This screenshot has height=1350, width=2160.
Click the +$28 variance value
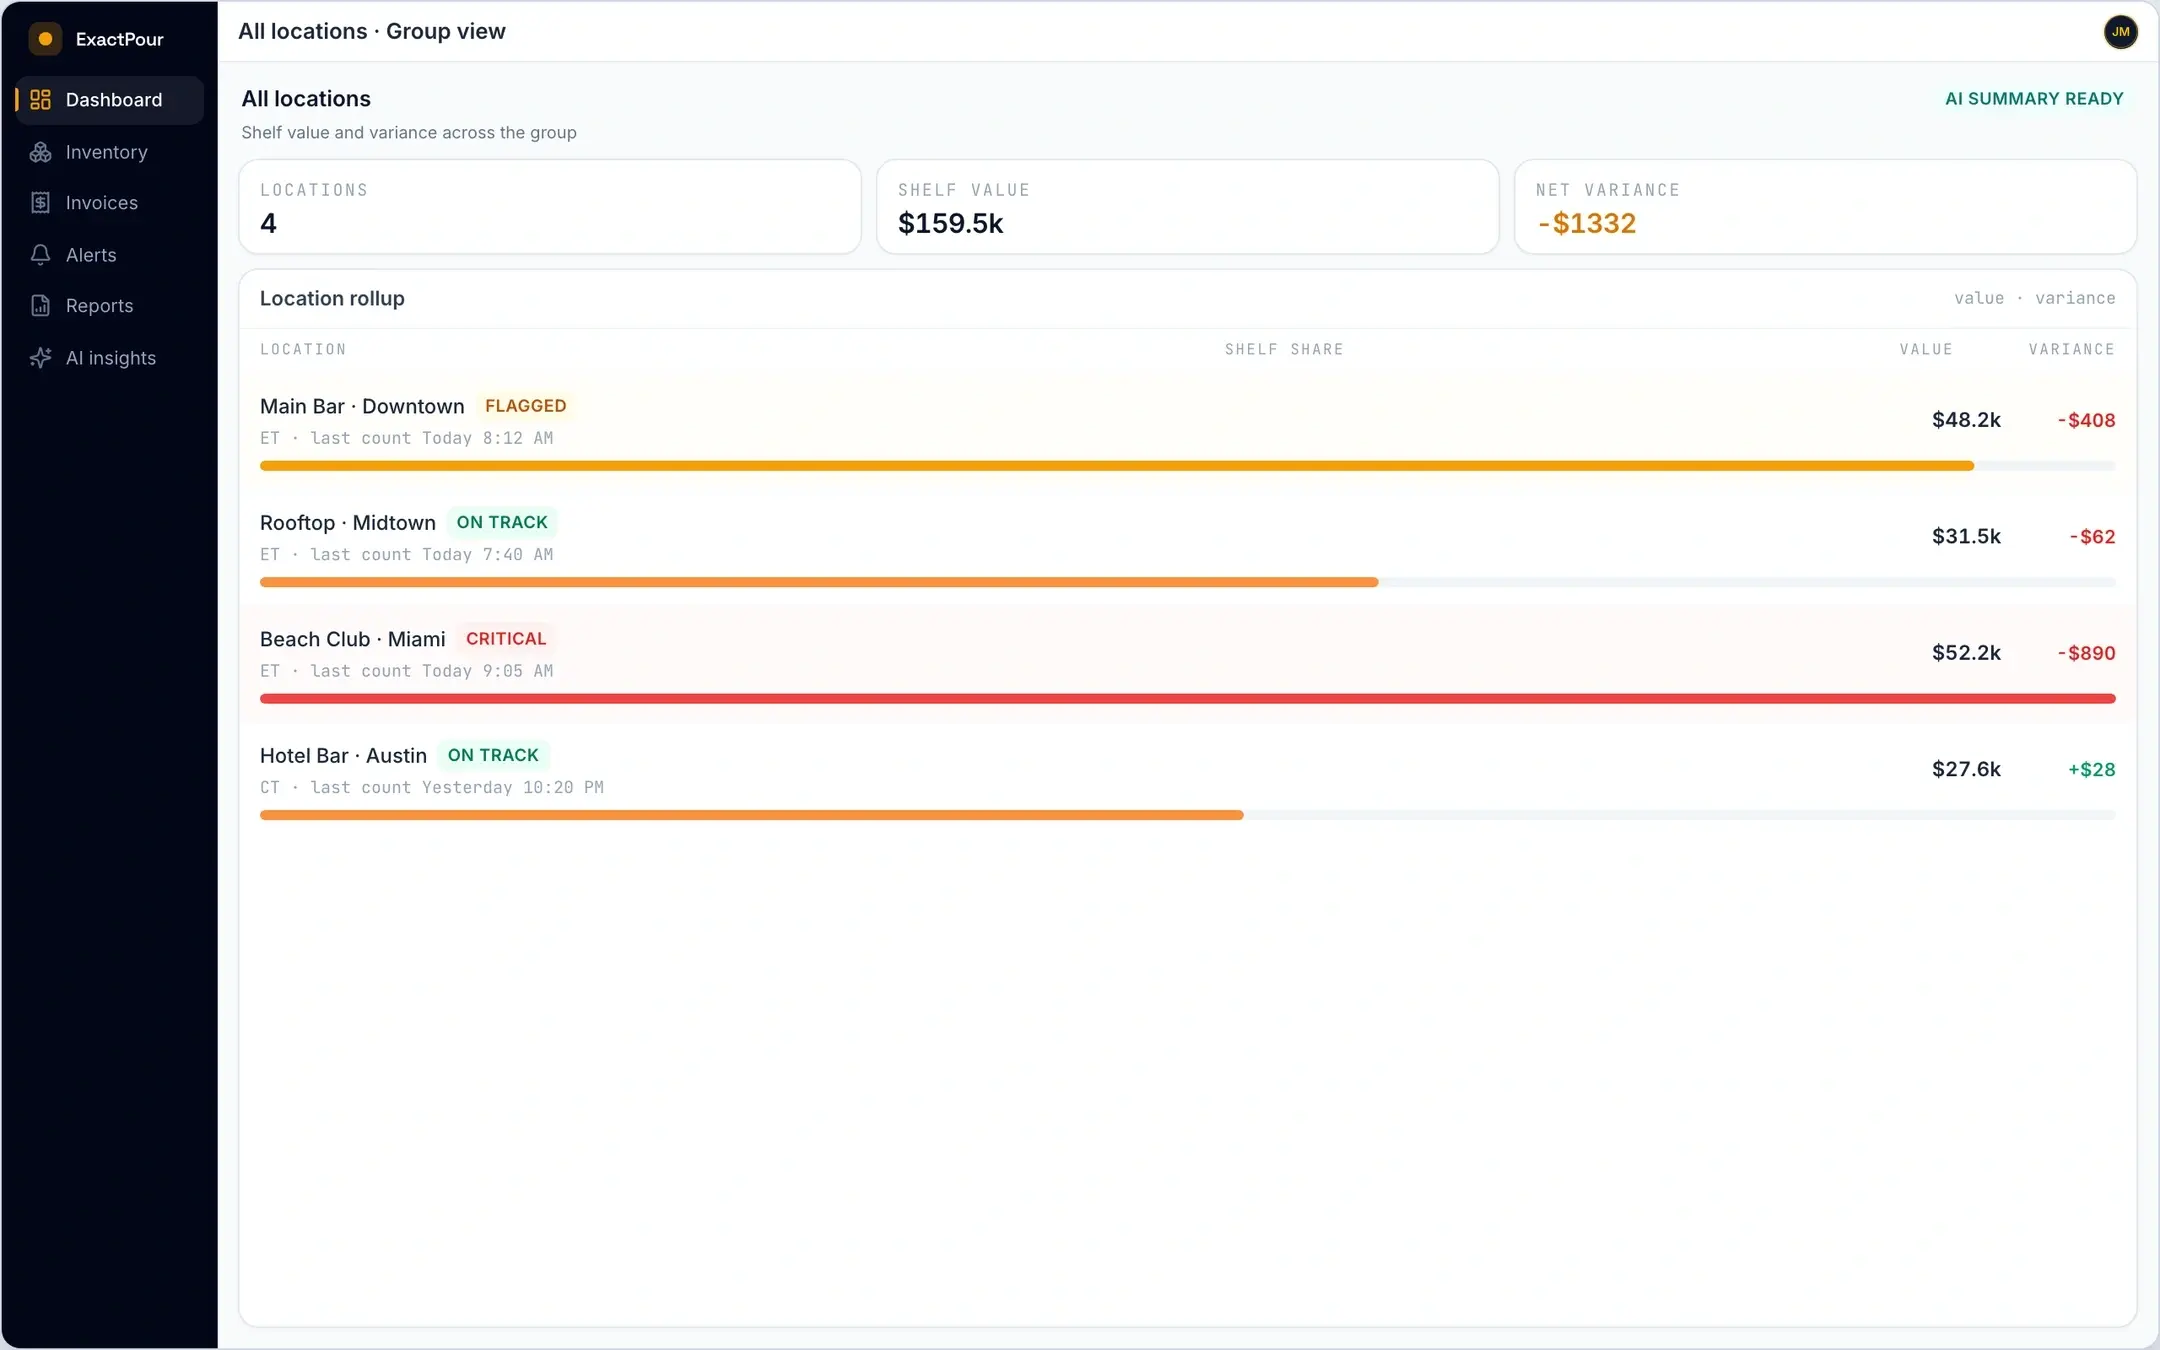click(x=2091, y=769)
